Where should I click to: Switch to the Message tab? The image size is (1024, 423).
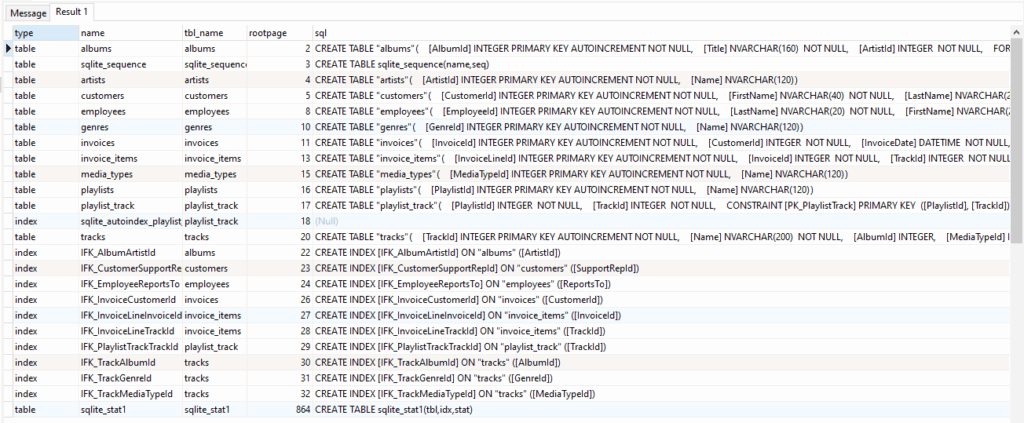[28, 12]
